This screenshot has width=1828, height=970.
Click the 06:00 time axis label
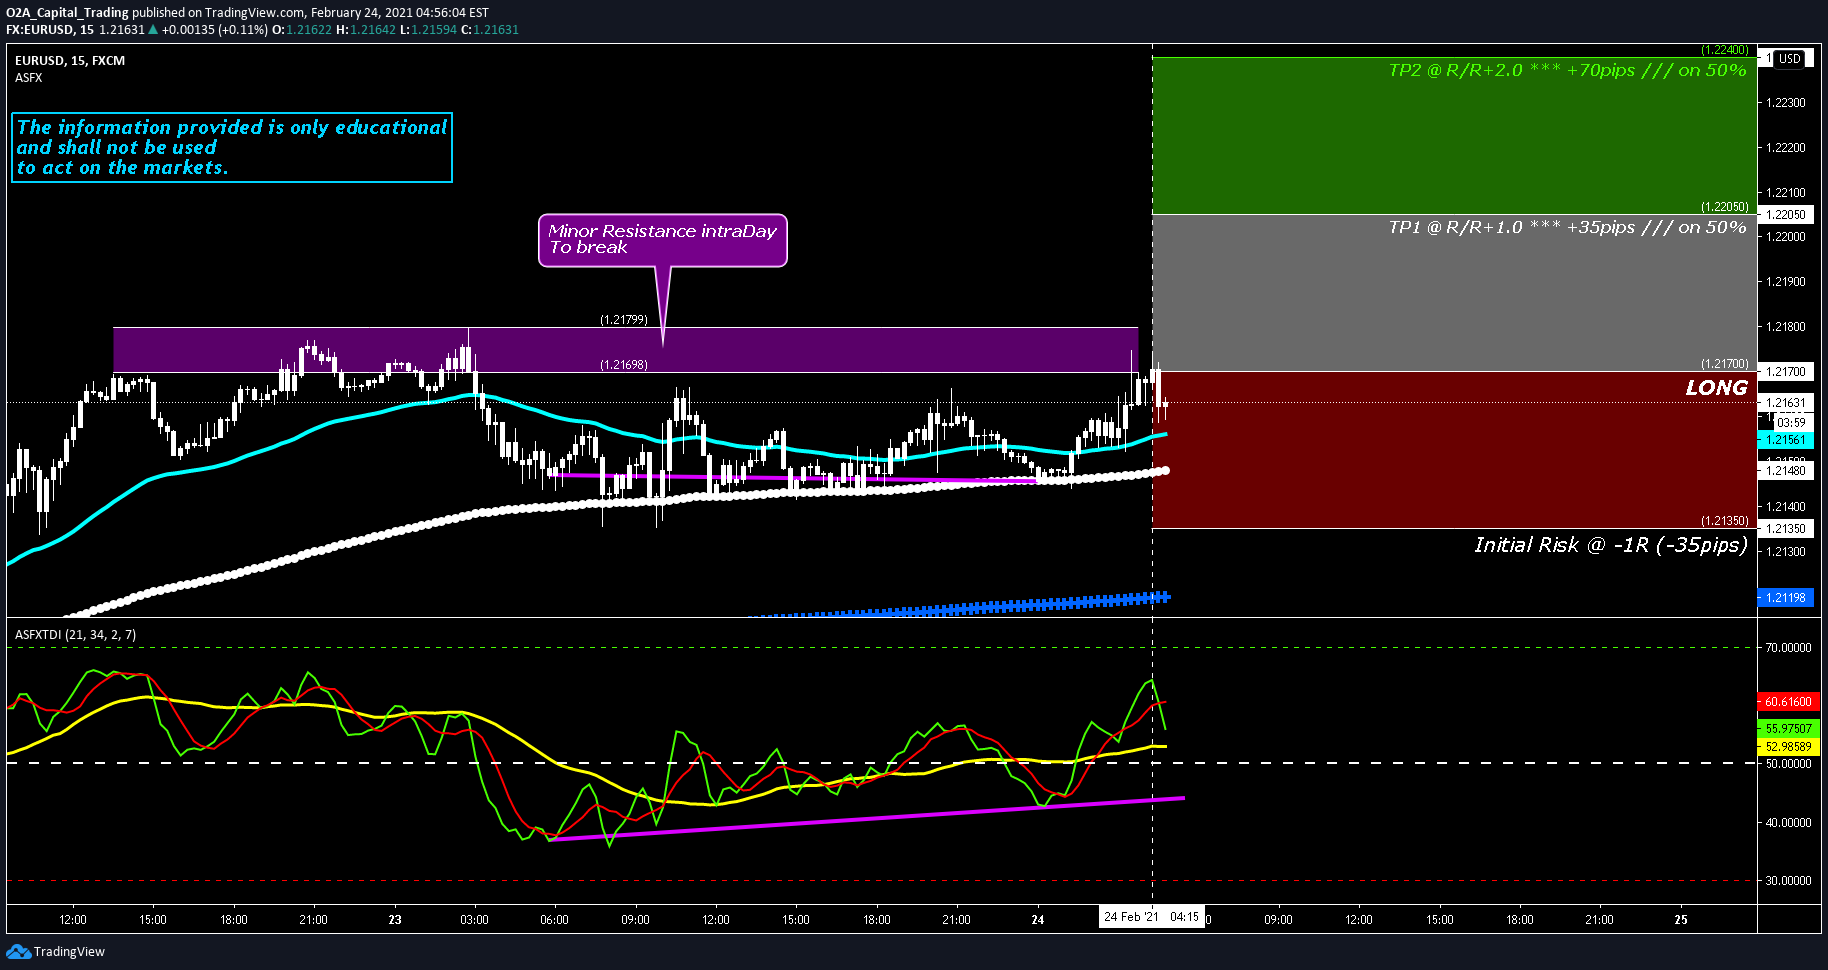554,920
